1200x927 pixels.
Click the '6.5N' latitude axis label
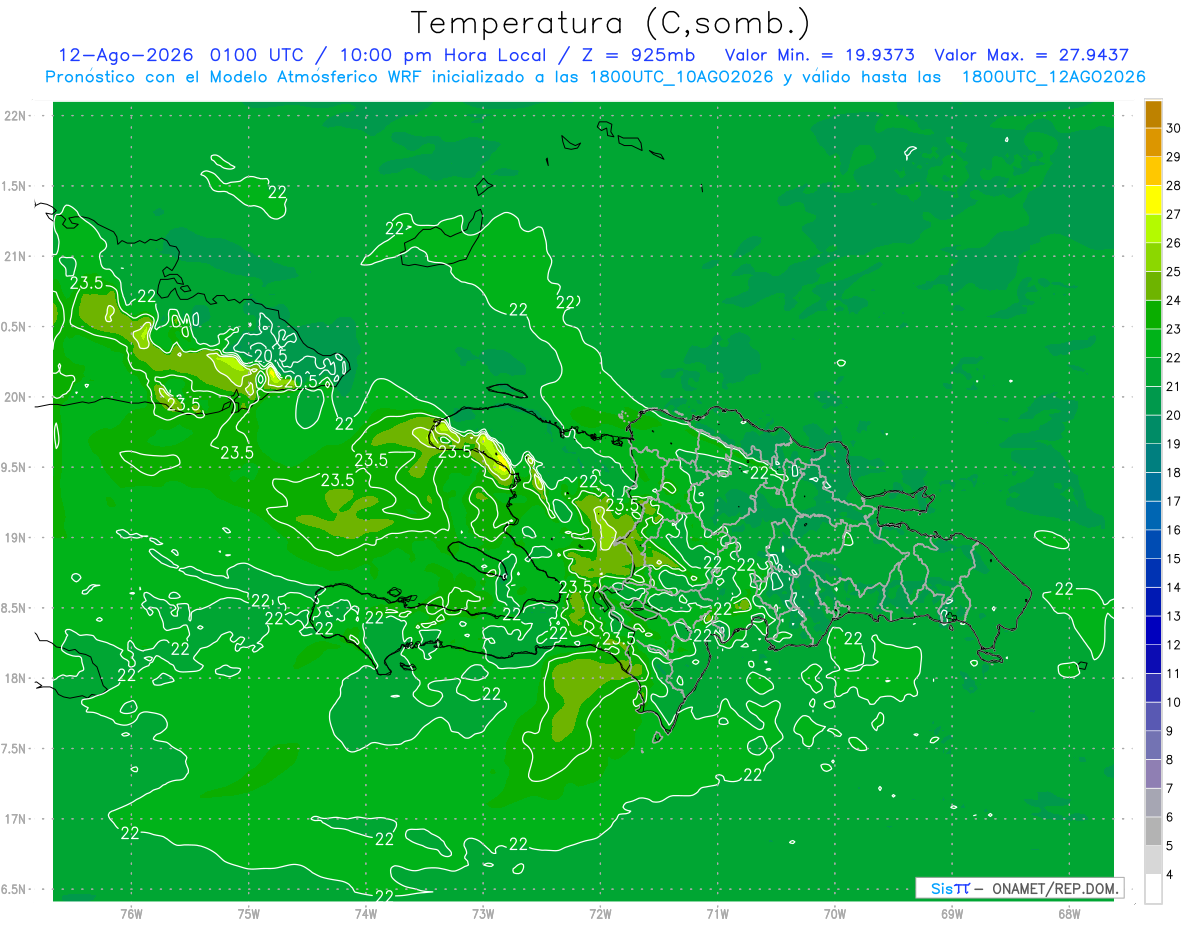tap(15, 889)
